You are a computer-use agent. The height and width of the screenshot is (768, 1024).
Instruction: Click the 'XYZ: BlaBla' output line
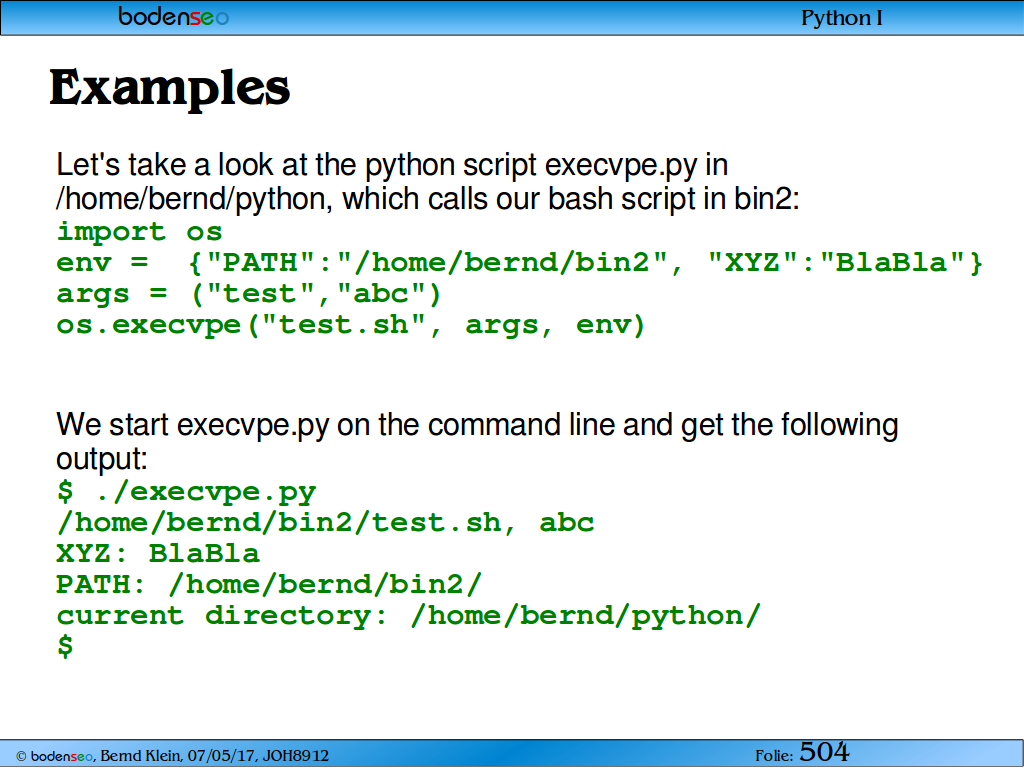pyautogui.click(x=158, y=554)
